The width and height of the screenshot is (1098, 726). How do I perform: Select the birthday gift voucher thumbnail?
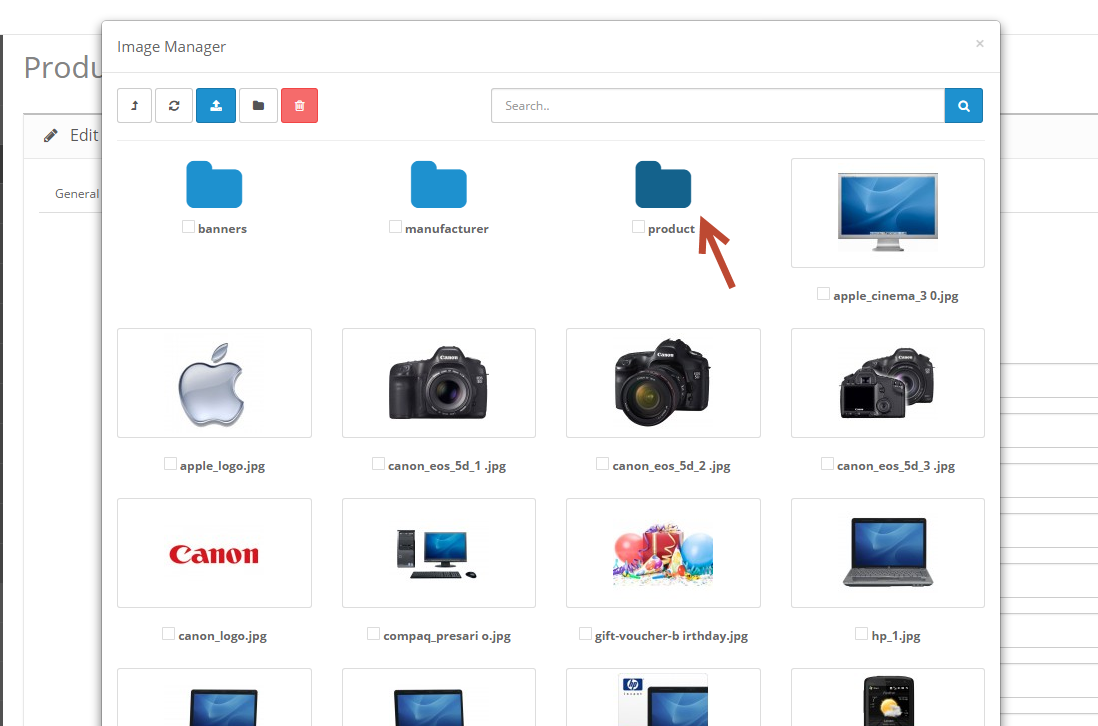(x=663, y=553)
